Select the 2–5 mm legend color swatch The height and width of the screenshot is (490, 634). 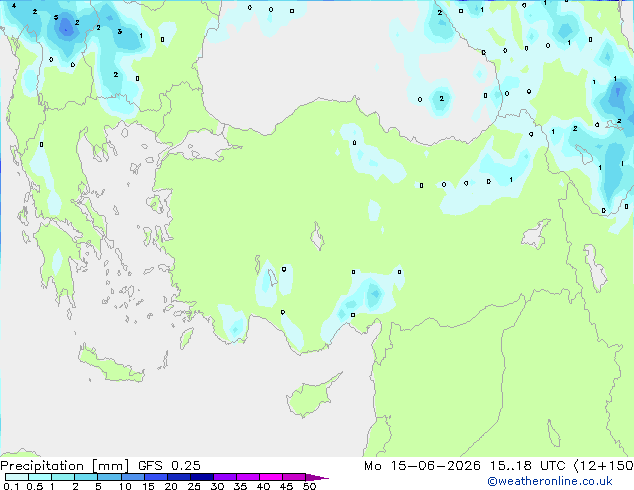point(86,477)
